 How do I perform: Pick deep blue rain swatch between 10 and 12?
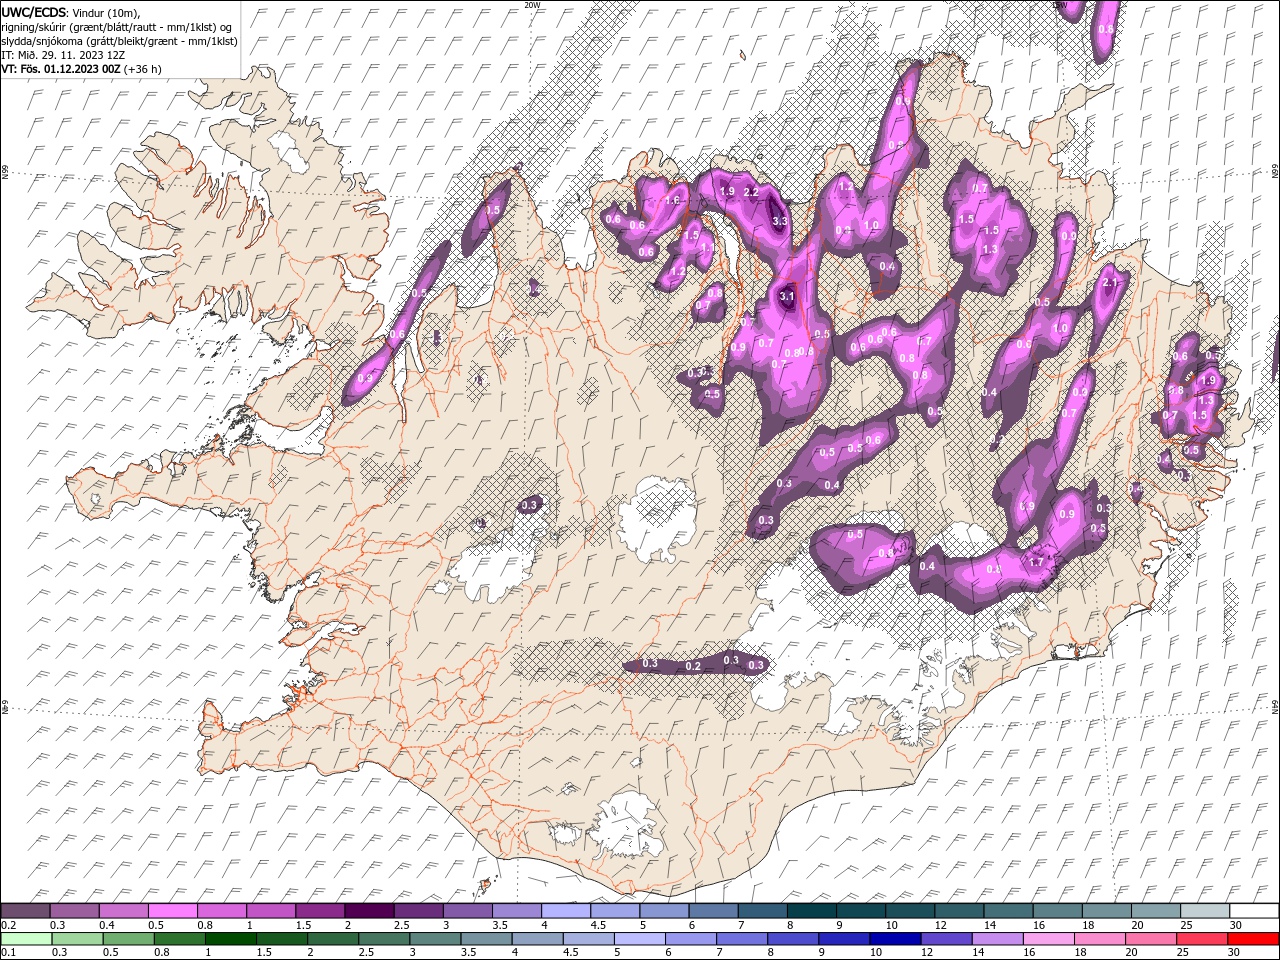point(895,939)
